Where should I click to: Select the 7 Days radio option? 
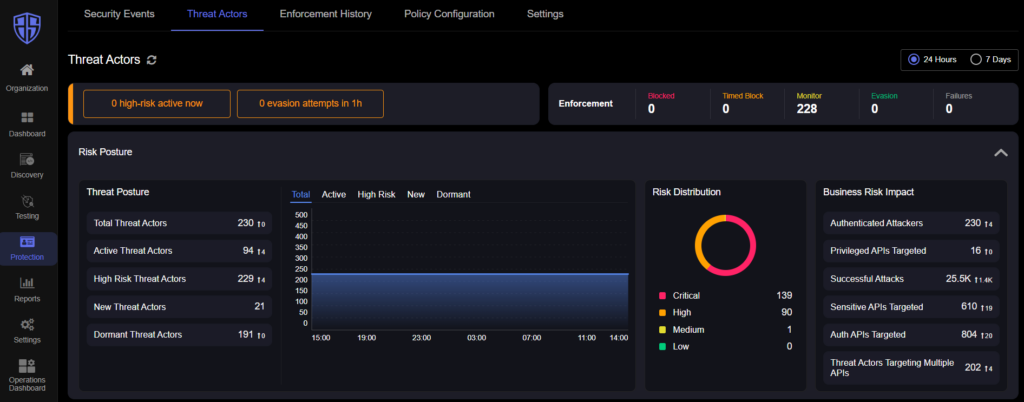tap(976, 59)
